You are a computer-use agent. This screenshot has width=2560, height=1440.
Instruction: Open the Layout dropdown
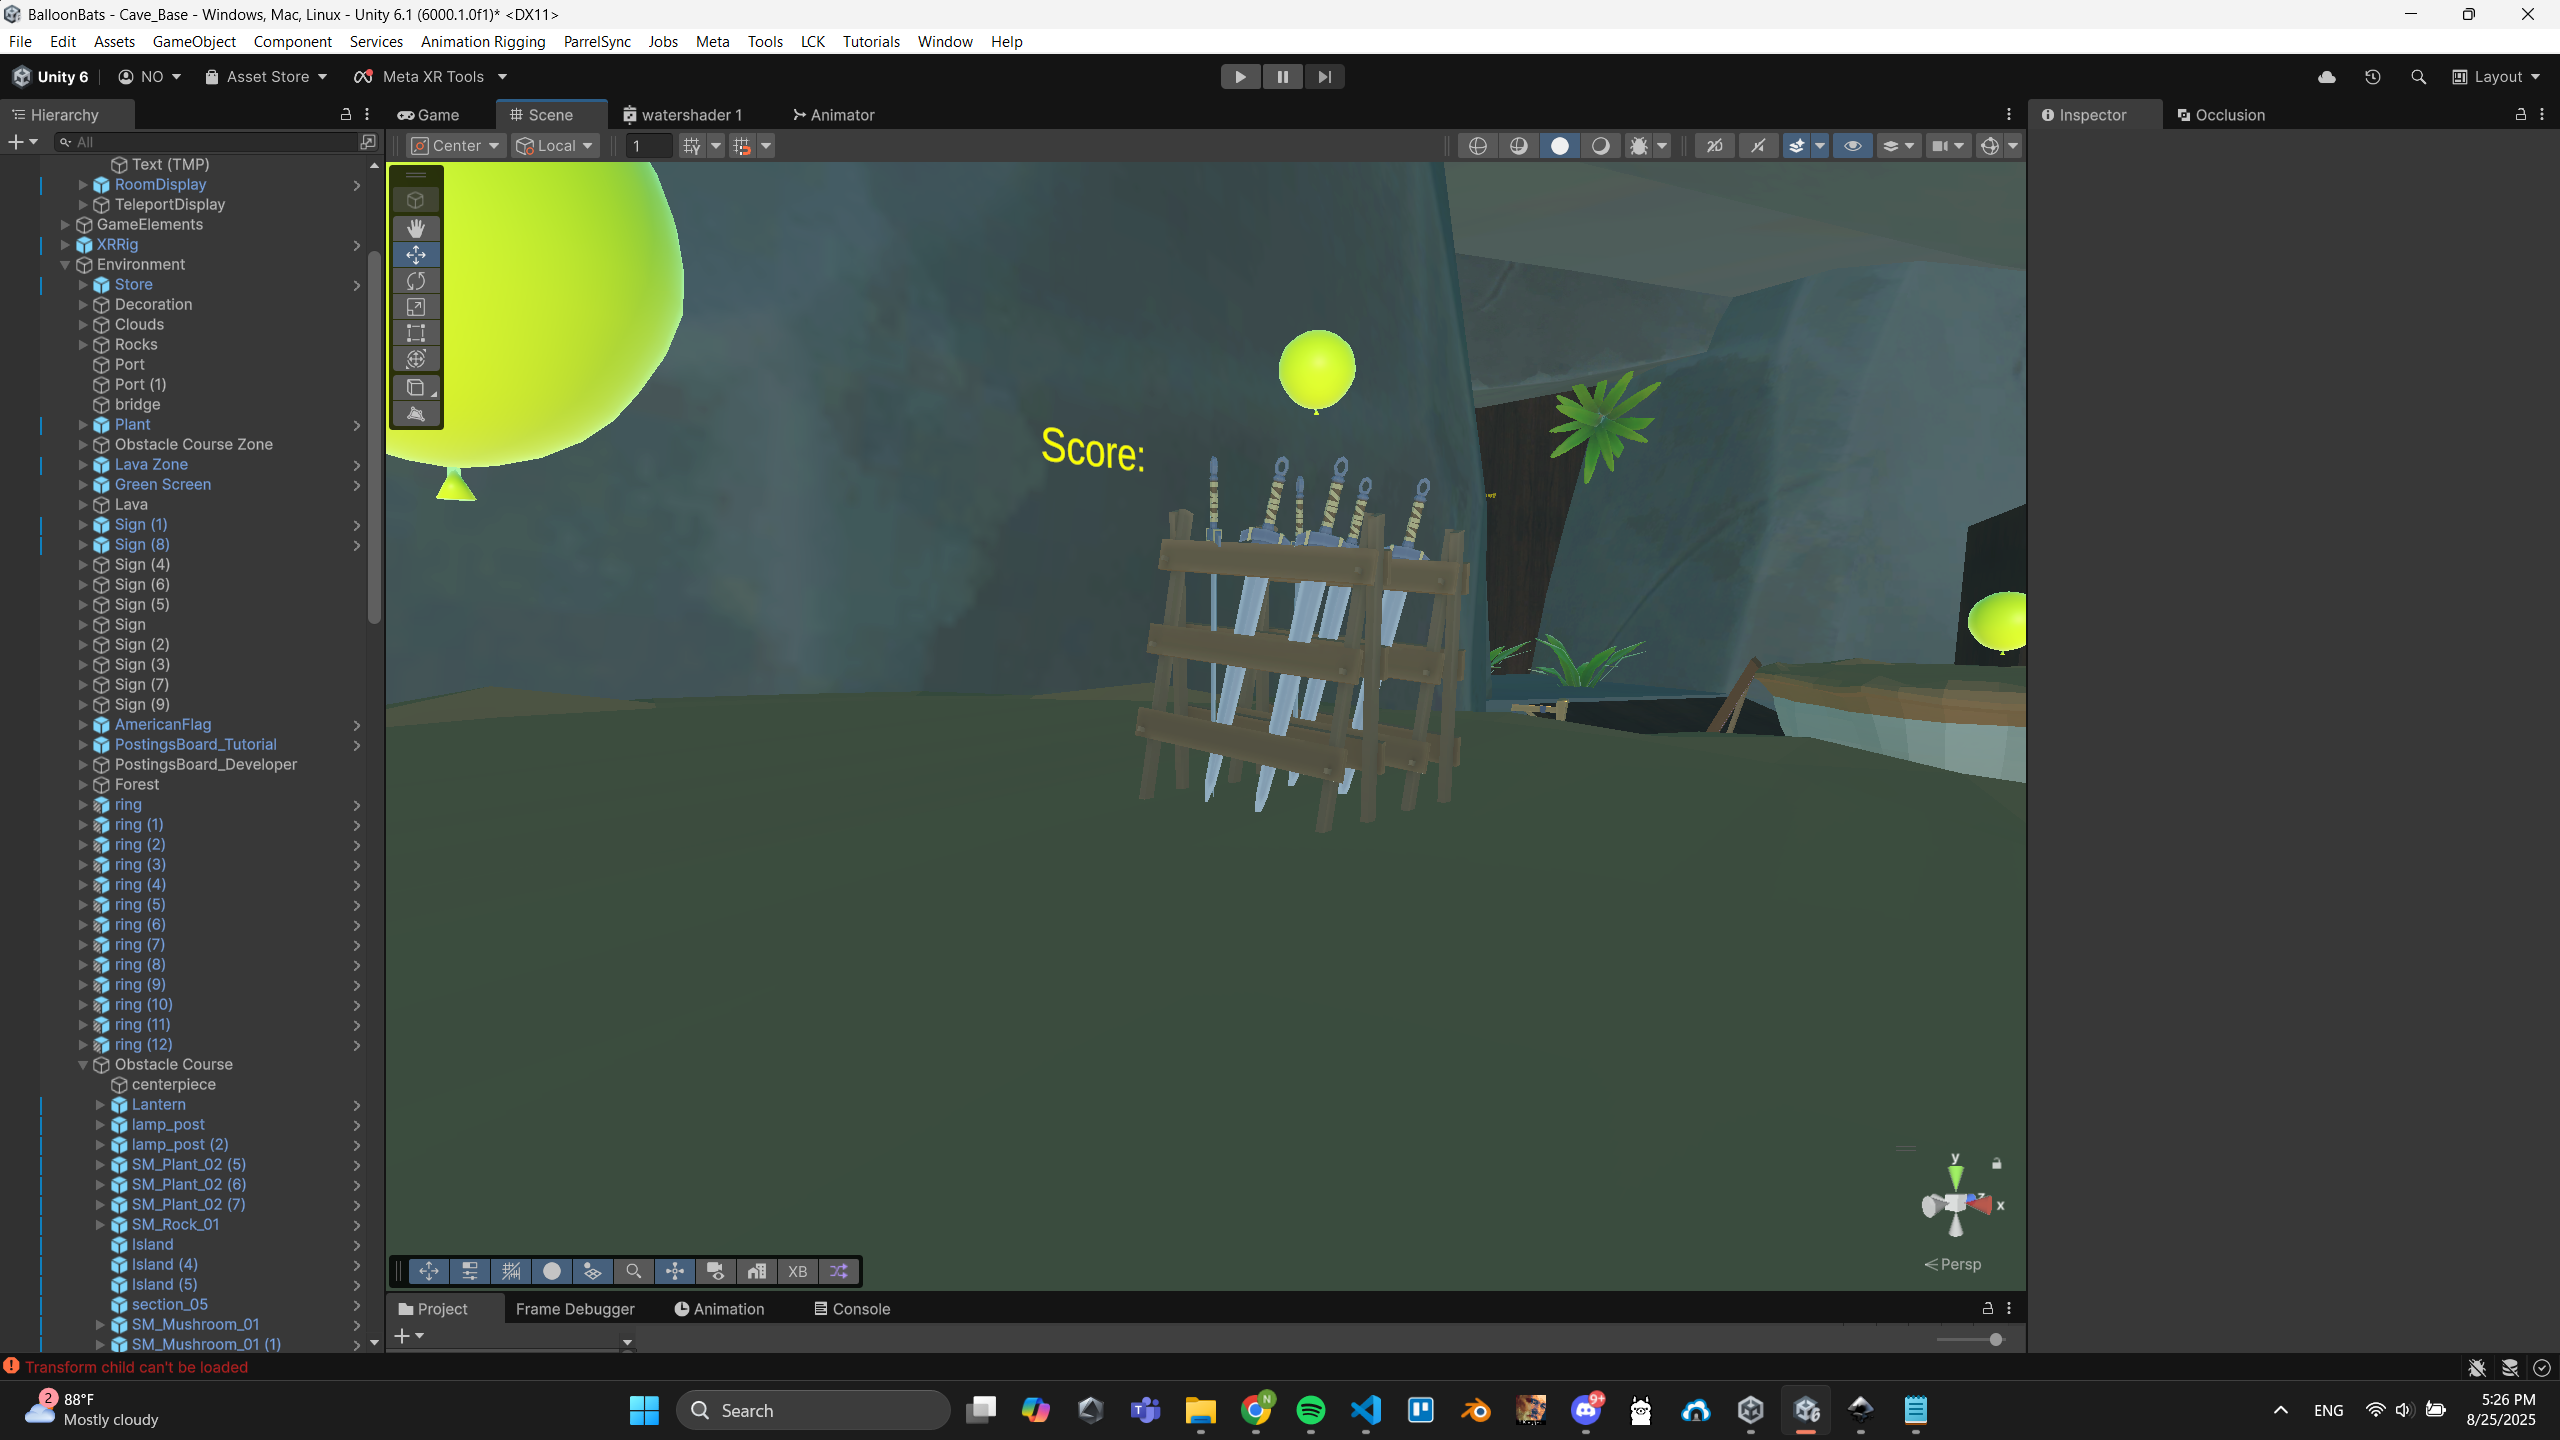2497,77
